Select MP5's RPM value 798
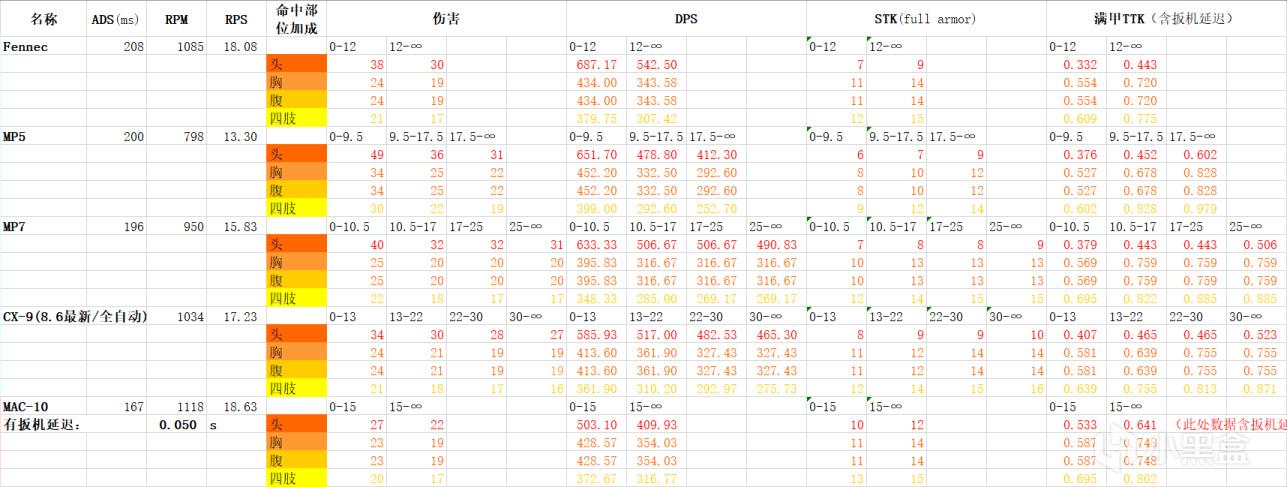 pos(193,136)
